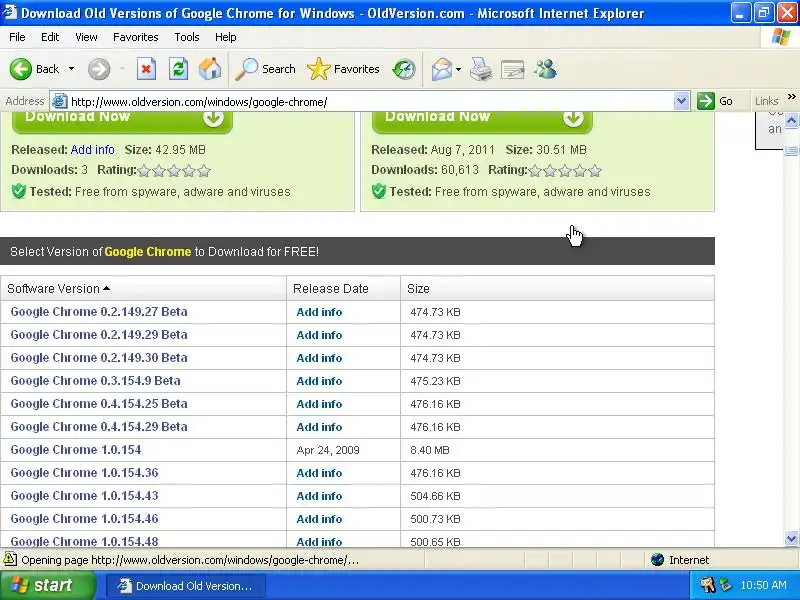The image size is (800, 600).
Task: Select the green shield icon for the 30.51 MB download
Action: (x=379, y=191)
